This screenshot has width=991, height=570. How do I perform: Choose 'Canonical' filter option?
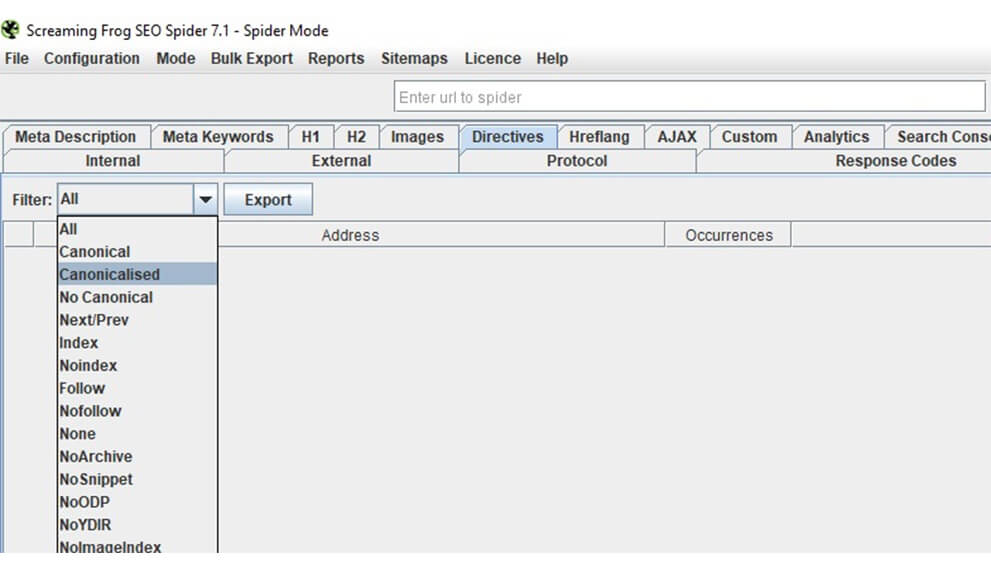(x=137, y=252)
